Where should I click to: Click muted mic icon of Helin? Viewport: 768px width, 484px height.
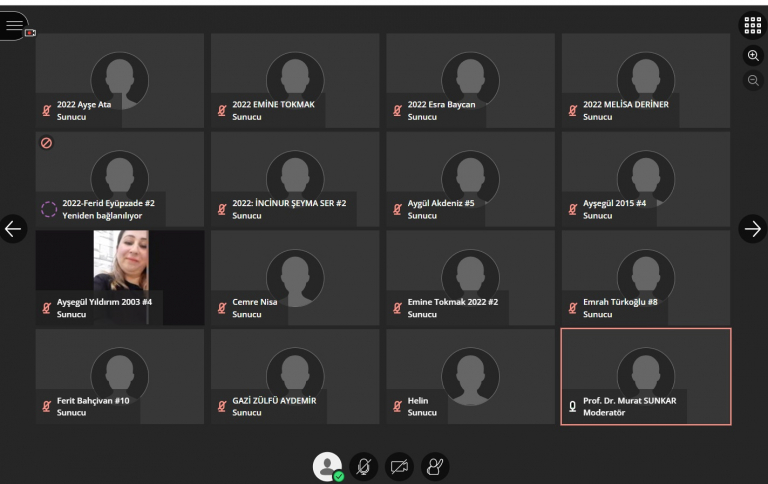click(x=397, y=407)
